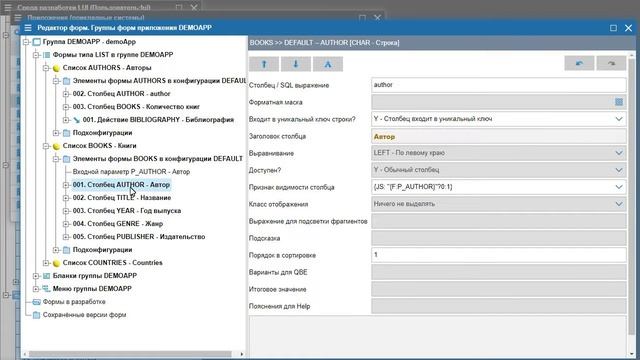Collapse the Группа DEMOAPP root node
The width and height of the screenshot is (640, 360).
[26, 42]
